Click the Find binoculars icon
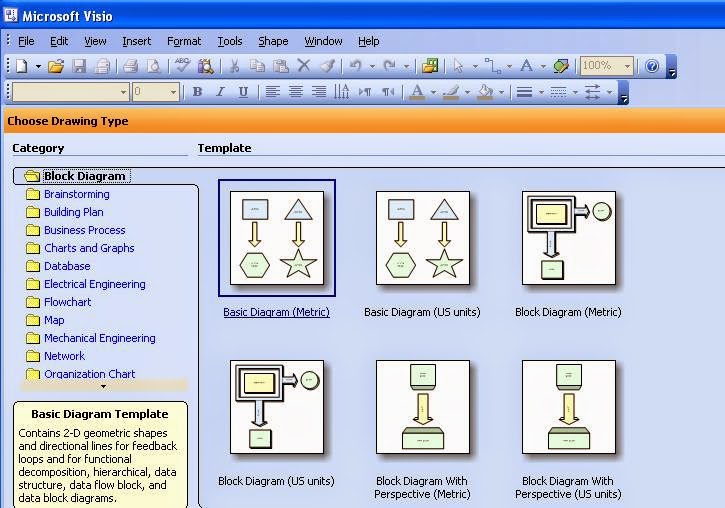The width and height of the screenshot is (725, 508). click(x=205, y=66)
